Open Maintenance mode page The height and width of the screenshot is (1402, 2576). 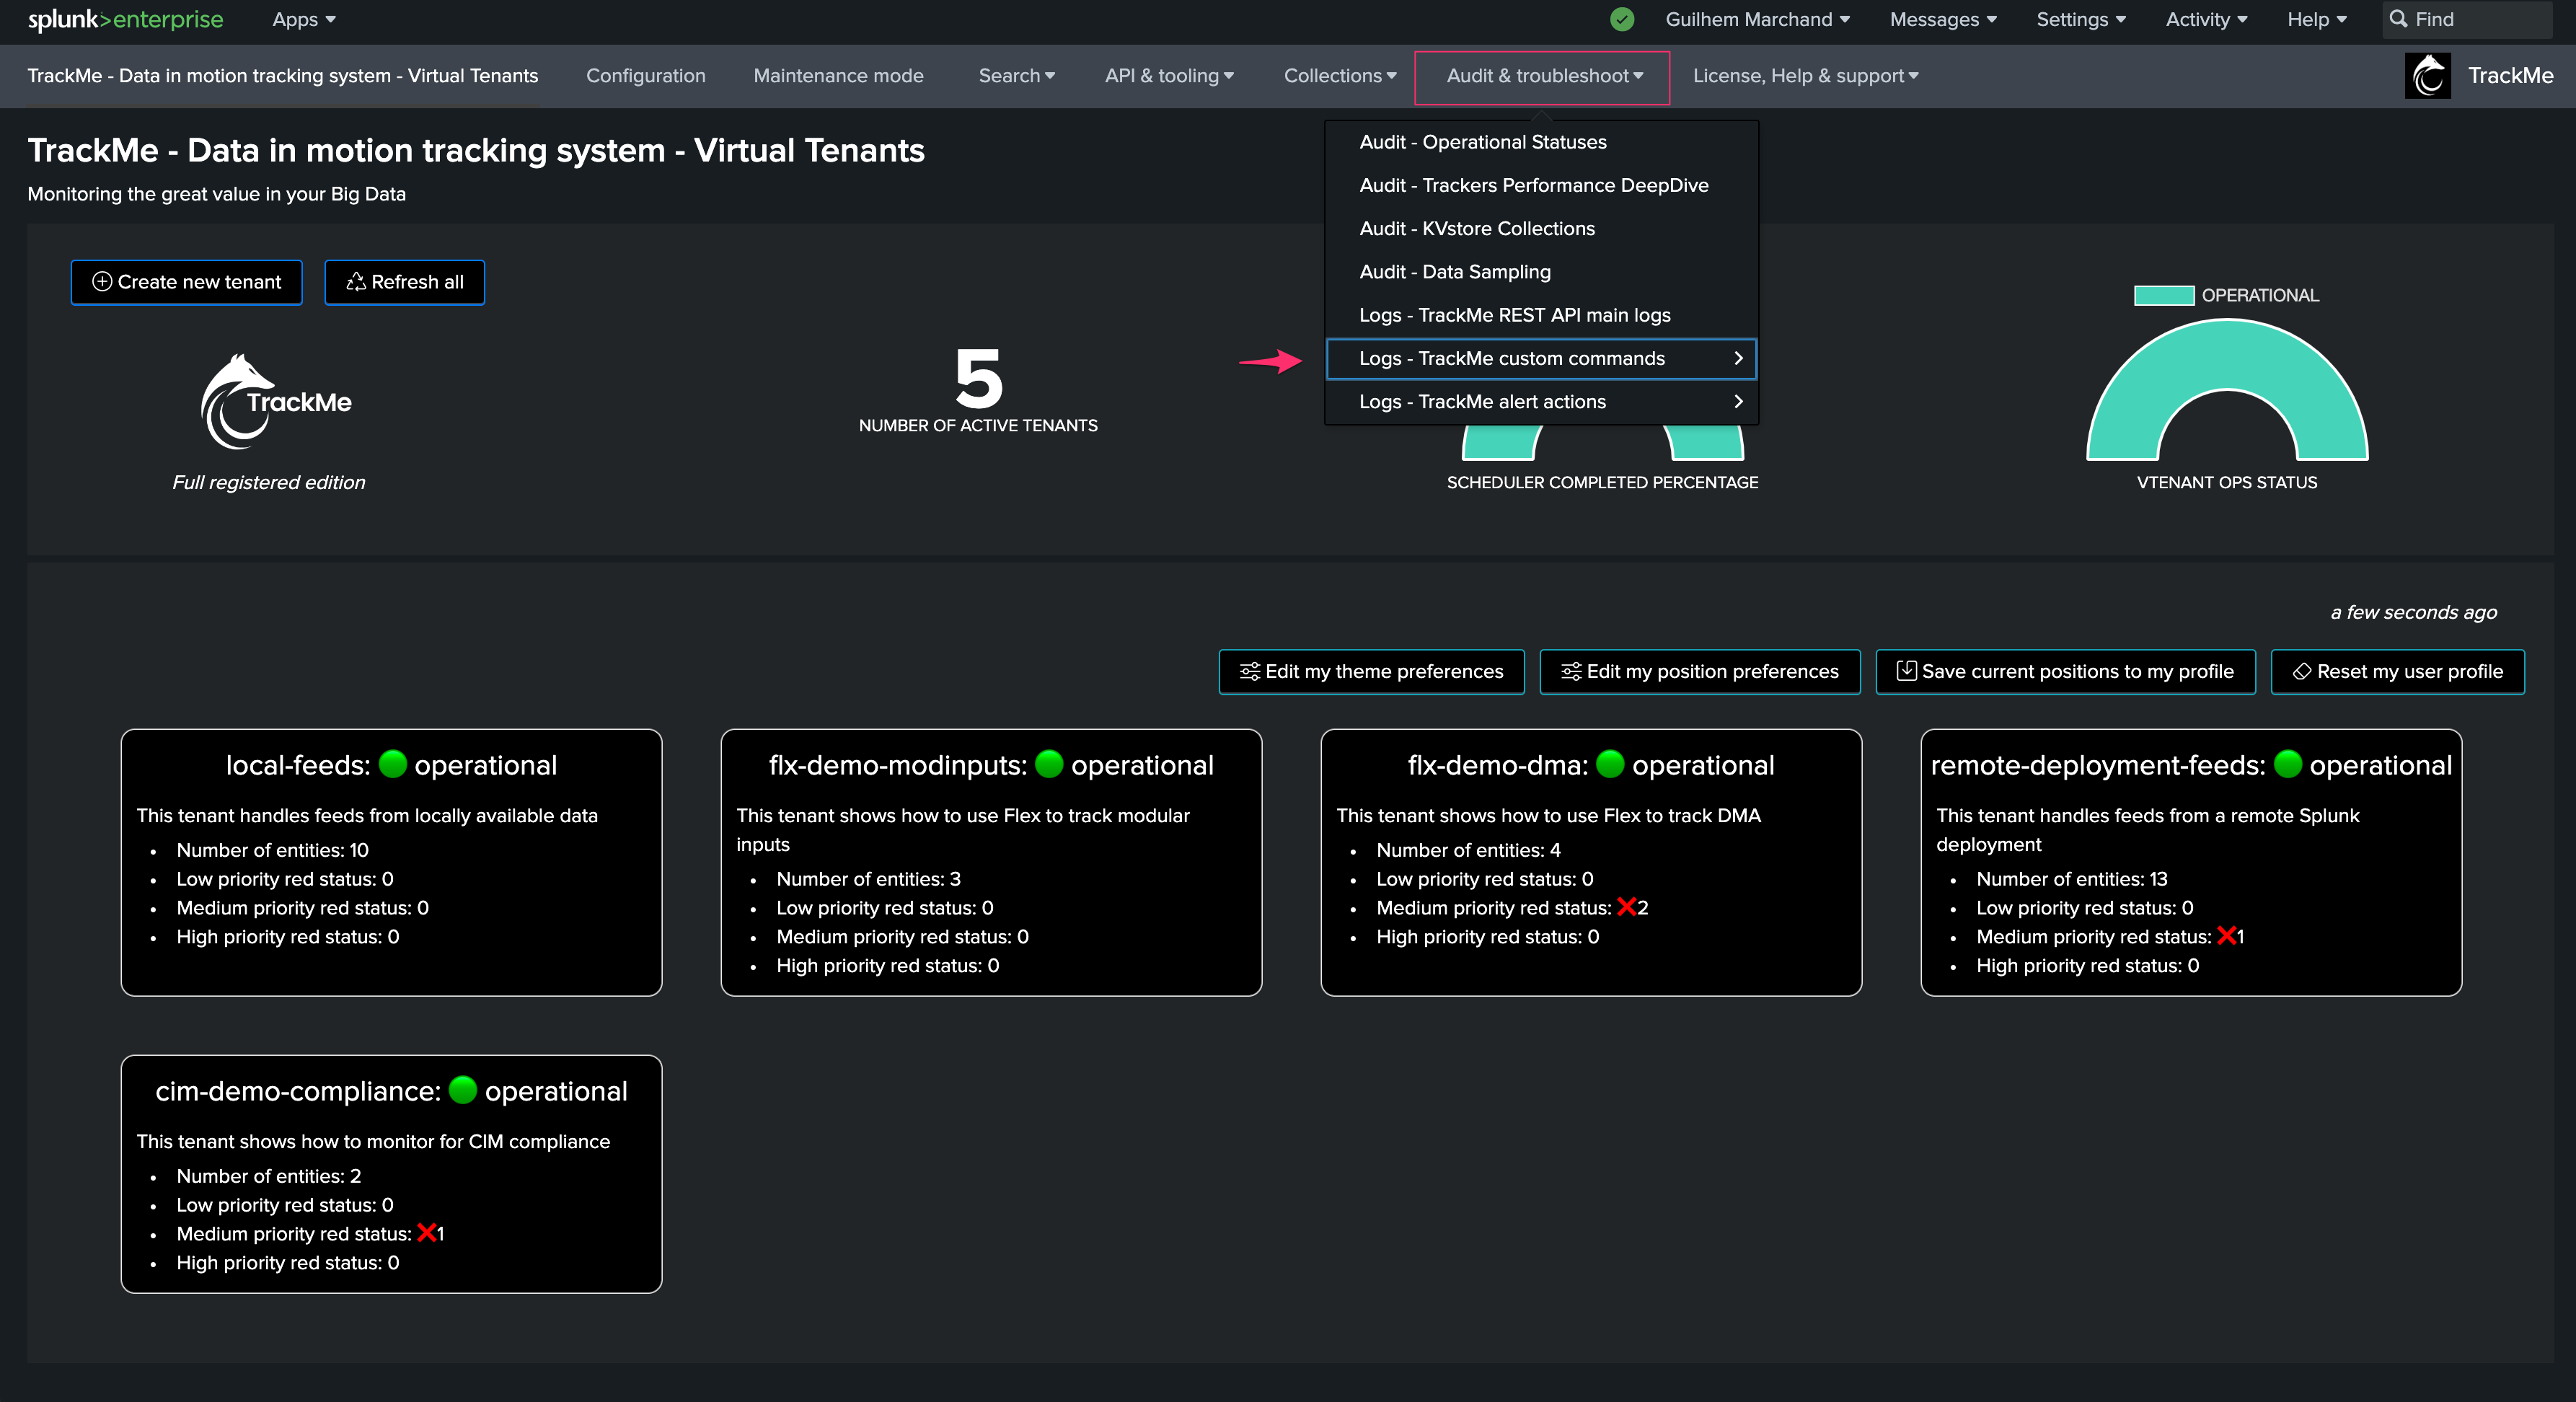(x=838, y=76)
